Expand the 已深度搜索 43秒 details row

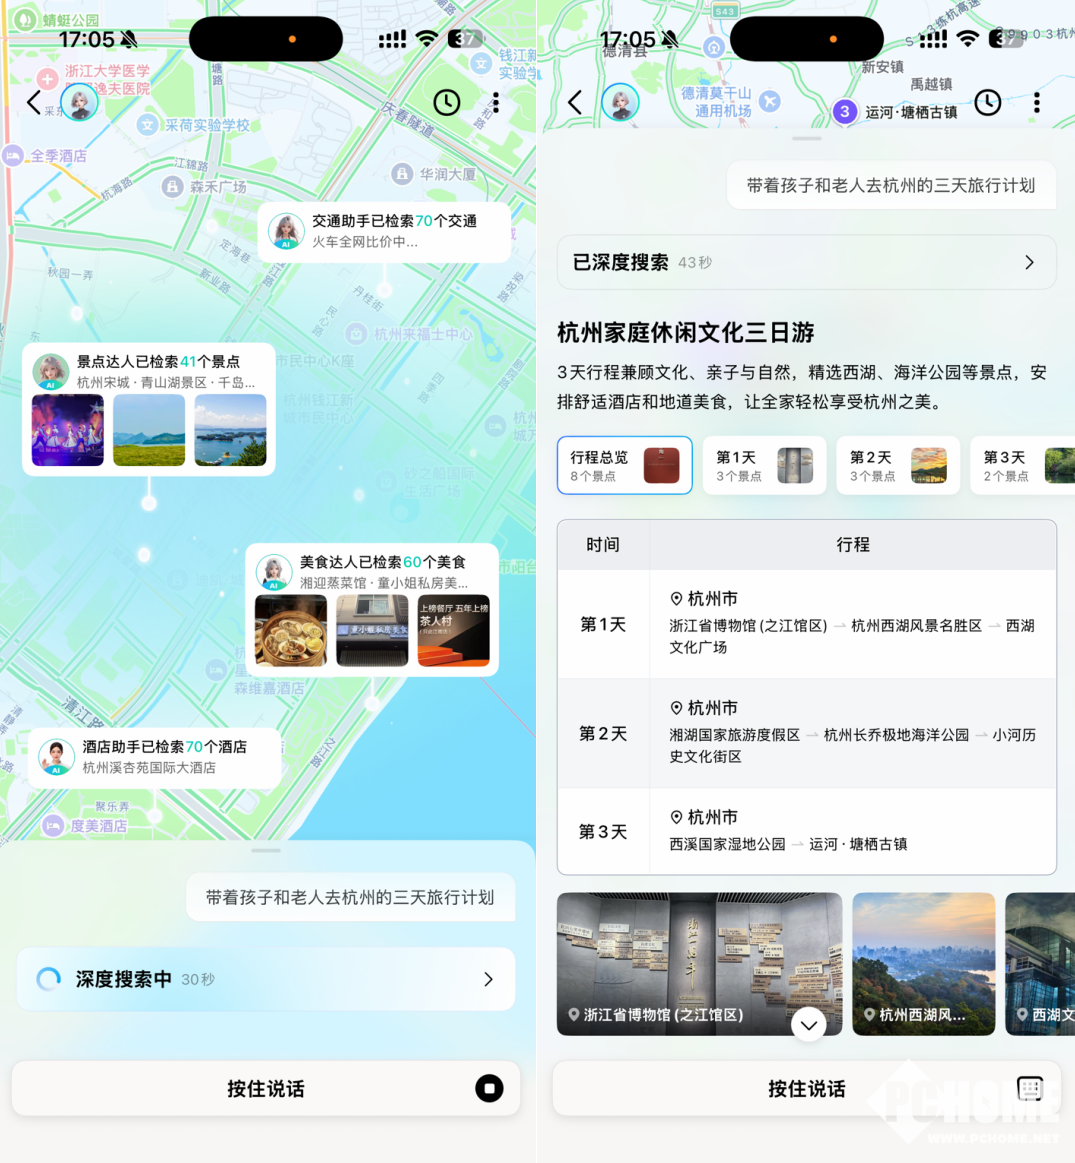coord(806,262)
